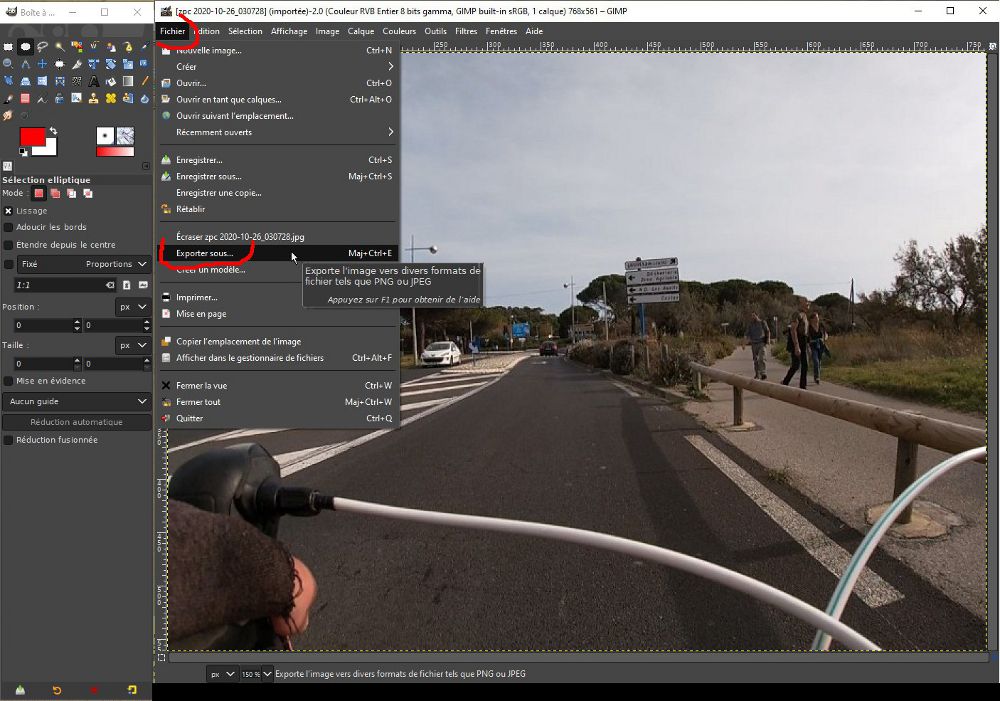
Task: Reset colors to default black and white
Action: 24,152
